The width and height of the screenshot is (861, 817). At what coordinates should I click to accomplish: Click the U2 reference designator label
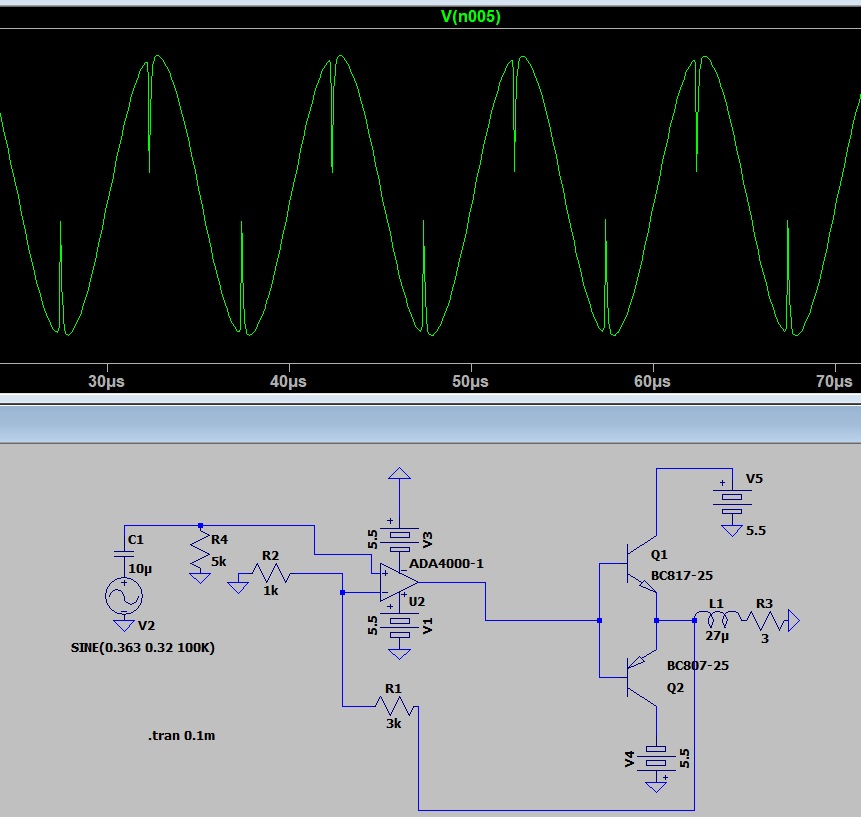[x=417, y=602]
